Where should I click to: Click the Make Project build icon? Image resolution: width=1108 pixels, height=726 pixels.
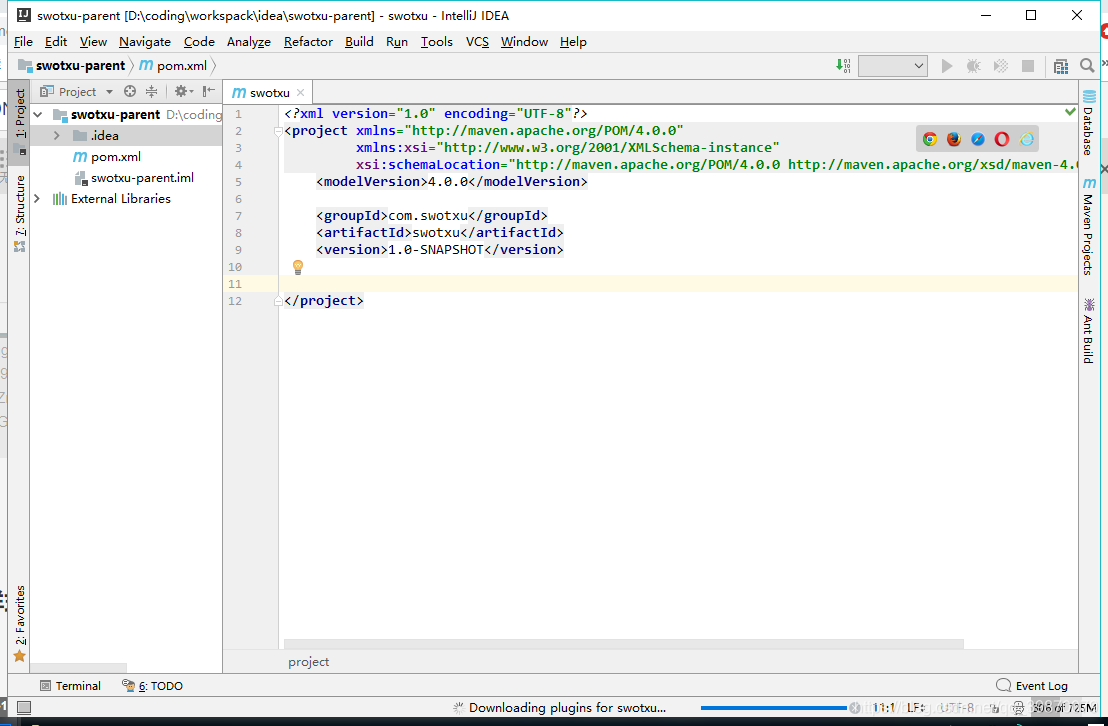coord(843,66)
